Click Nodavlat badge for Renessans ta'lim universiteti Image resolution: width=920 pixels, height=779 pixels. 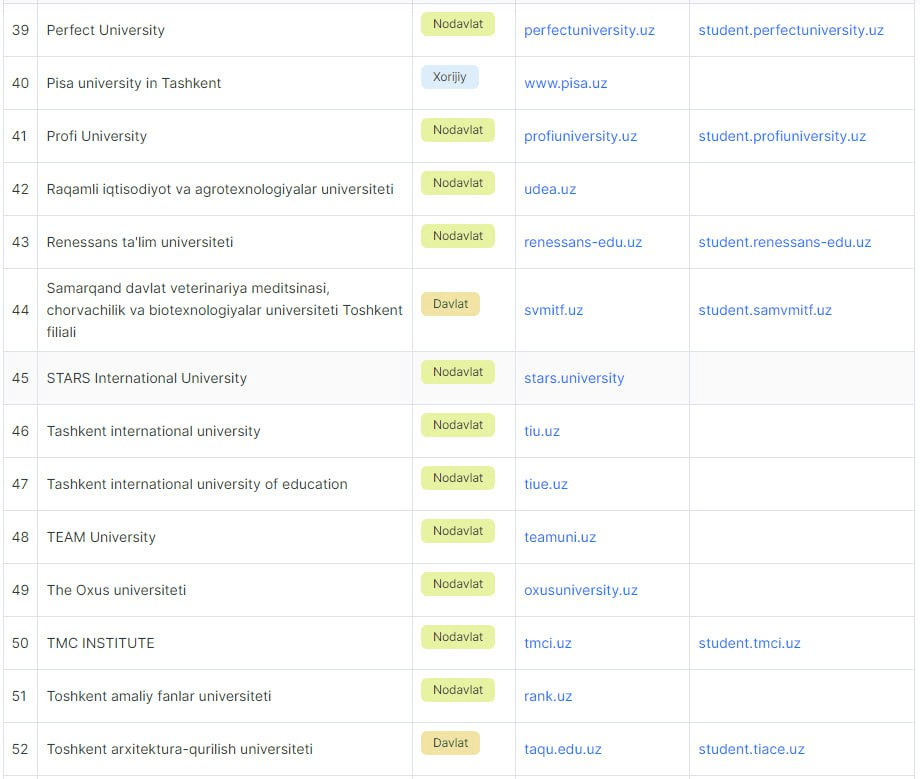(x=458, y=236)
